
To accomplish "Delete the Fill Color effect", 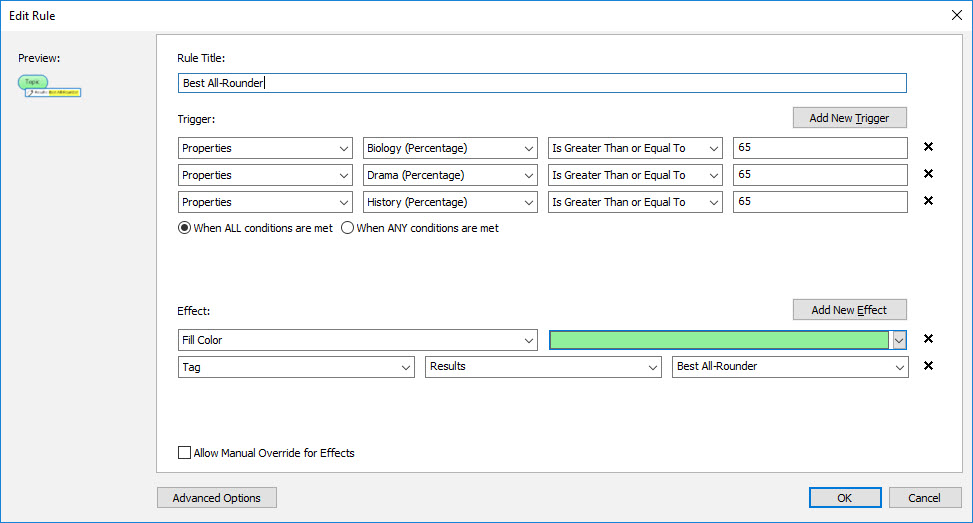I will [928, 340].
